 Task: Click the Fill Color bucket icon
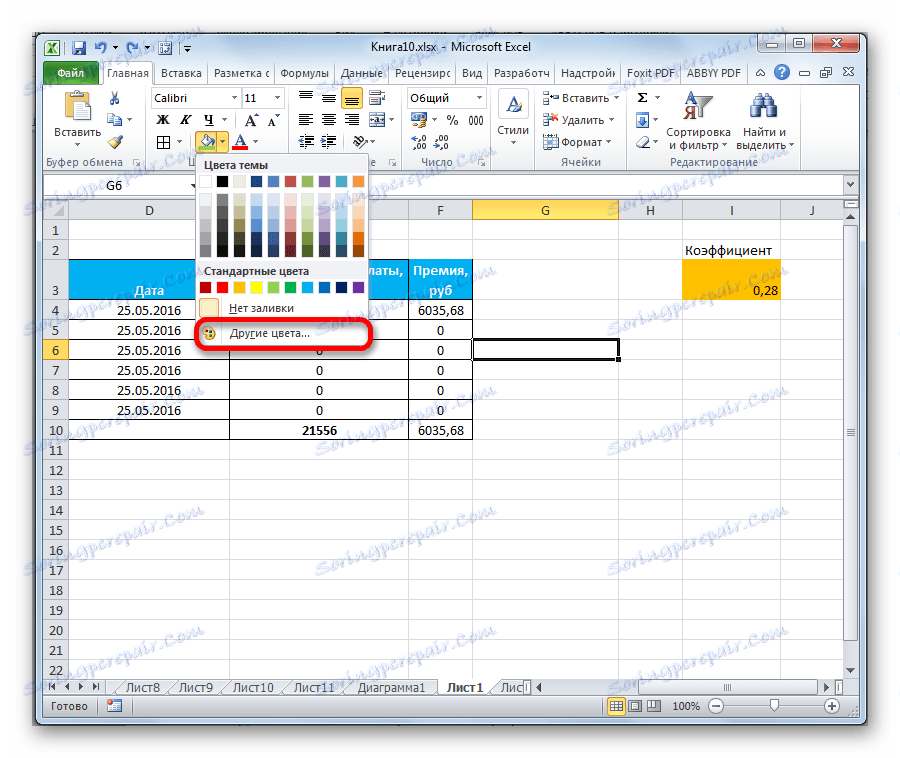(206, 141)
